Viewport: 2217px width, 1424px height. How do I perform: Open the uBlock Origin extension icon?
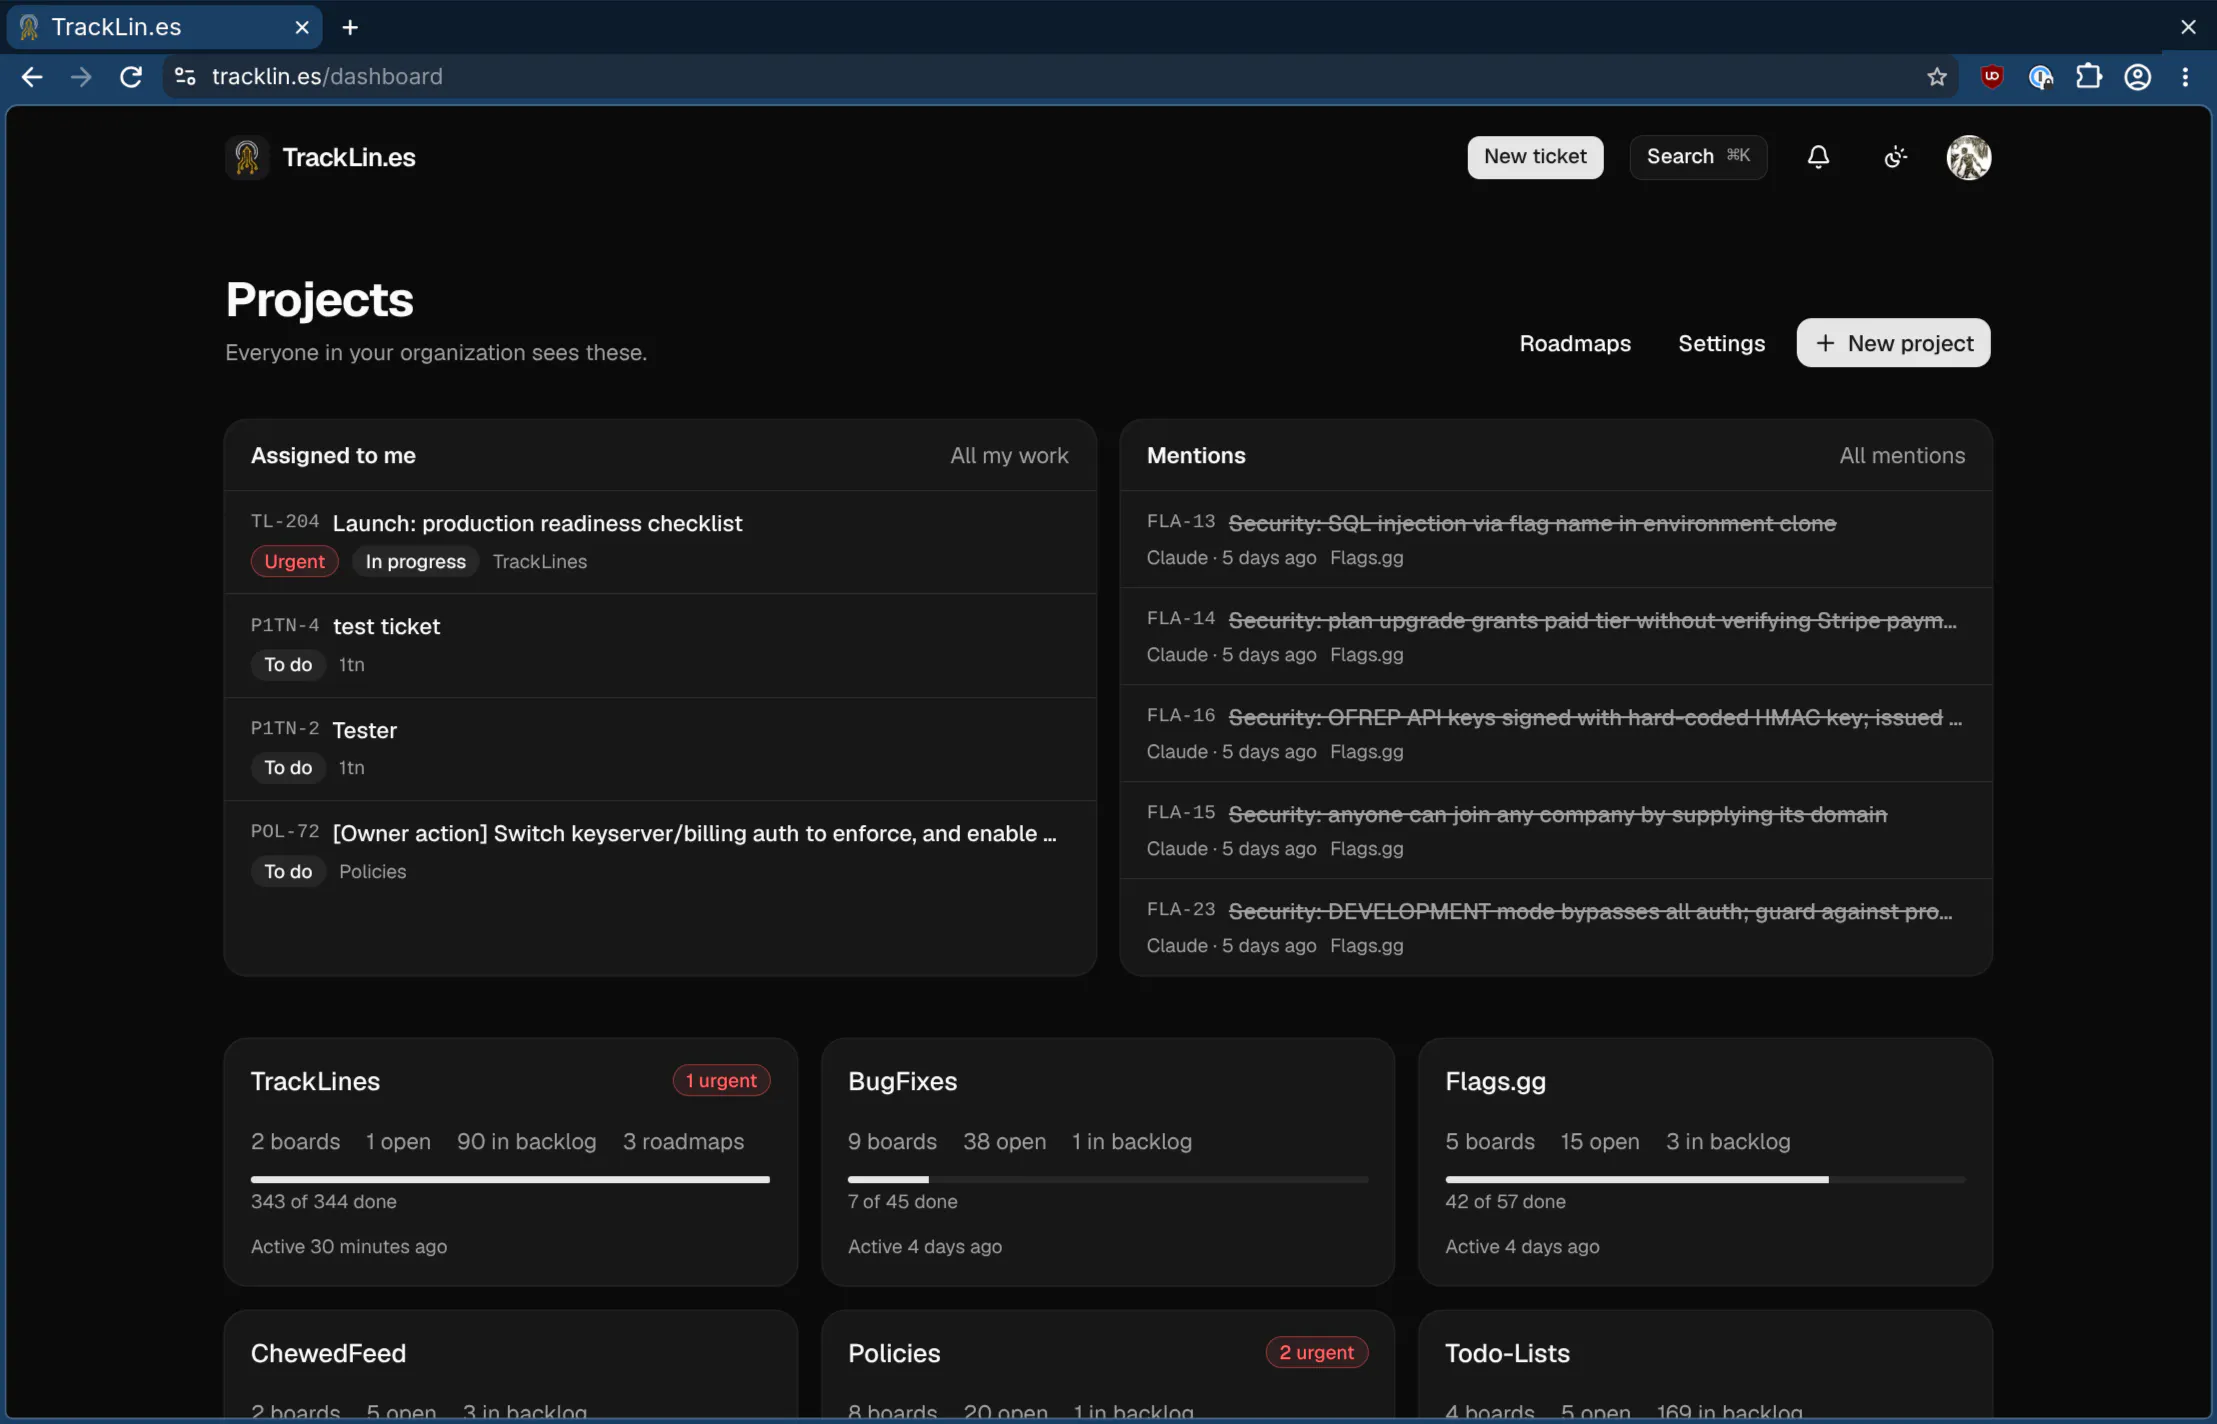coord(1991,77)
